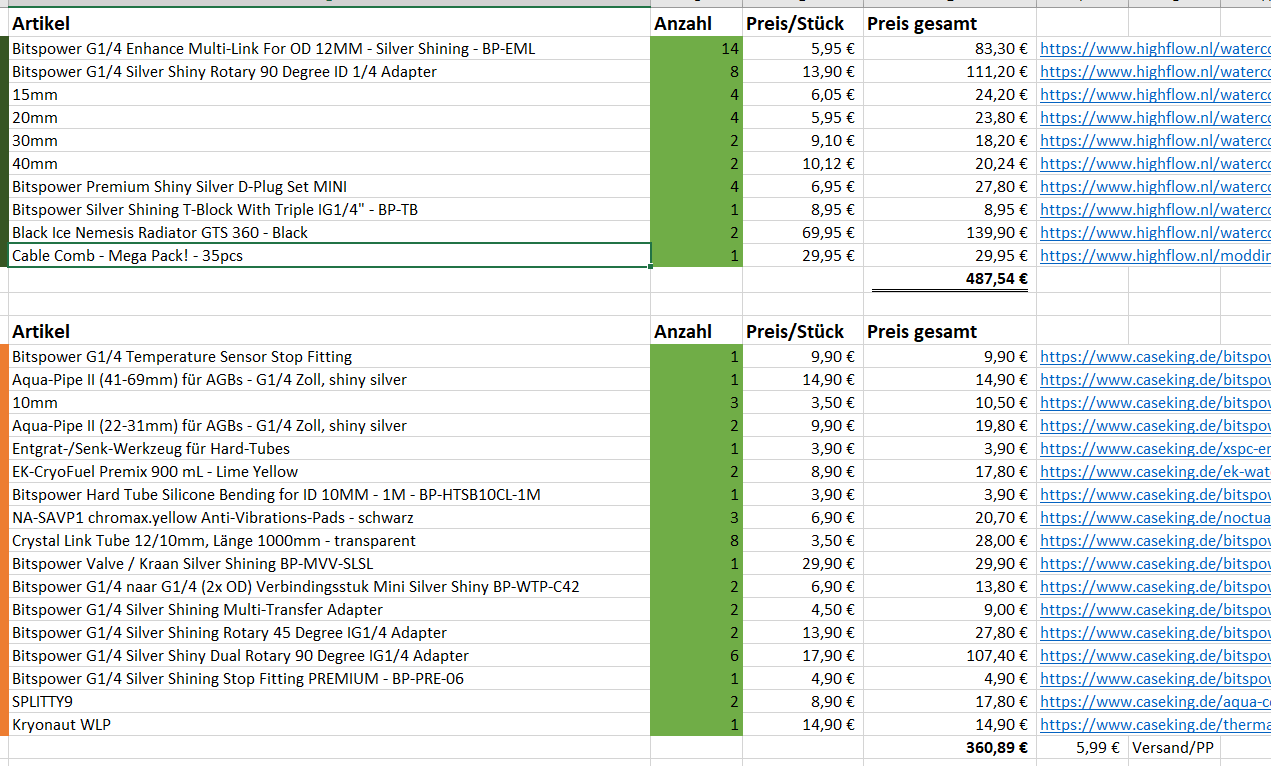Select the total cell '360,89 €'
Viewport: 1271px width, 766px height.
(950, 747)
